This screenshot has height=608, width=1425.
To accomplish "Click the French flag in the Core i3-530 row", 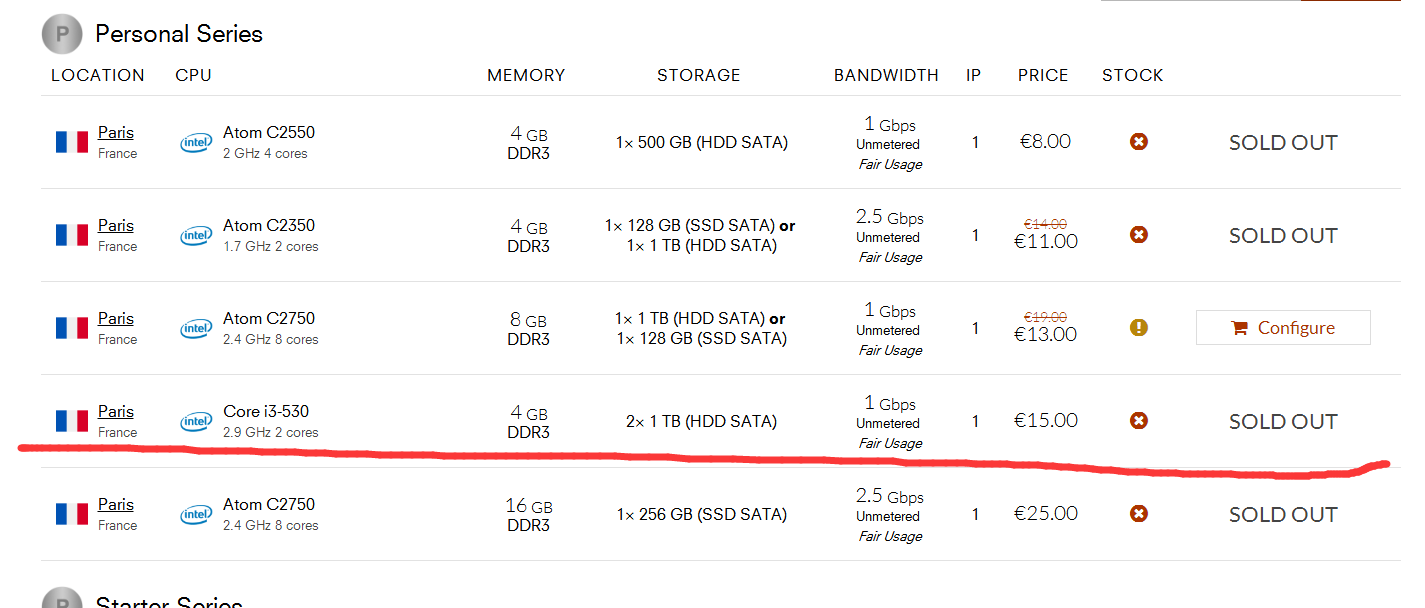I will [x=72, y=421].
